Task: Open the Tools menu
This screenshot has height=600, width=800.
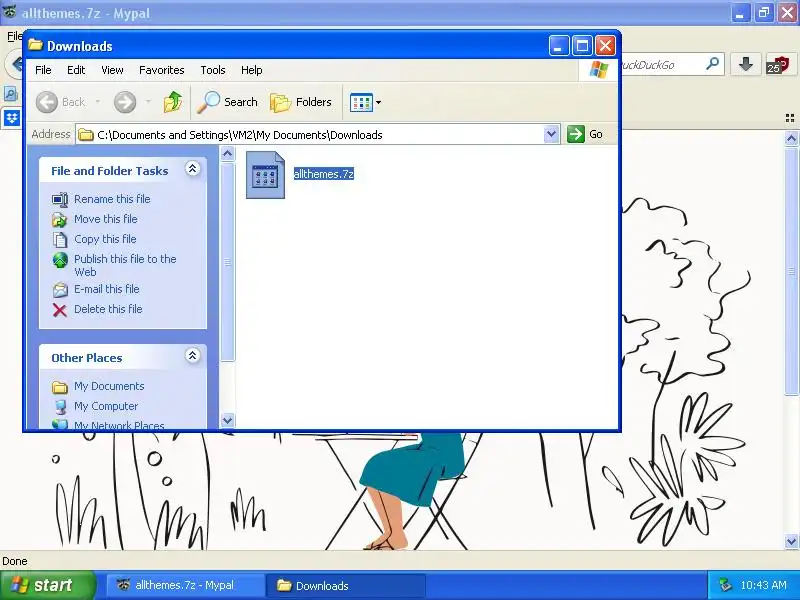Action: point(213,70)
